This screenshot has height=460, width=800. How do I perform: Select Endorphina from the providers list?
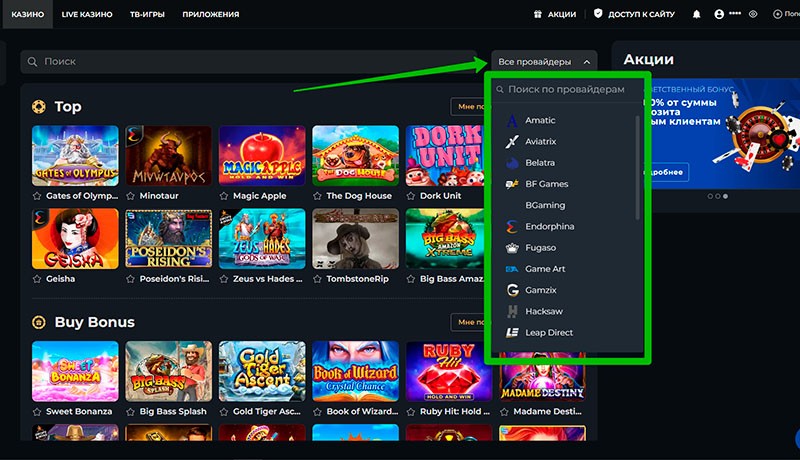549,226
